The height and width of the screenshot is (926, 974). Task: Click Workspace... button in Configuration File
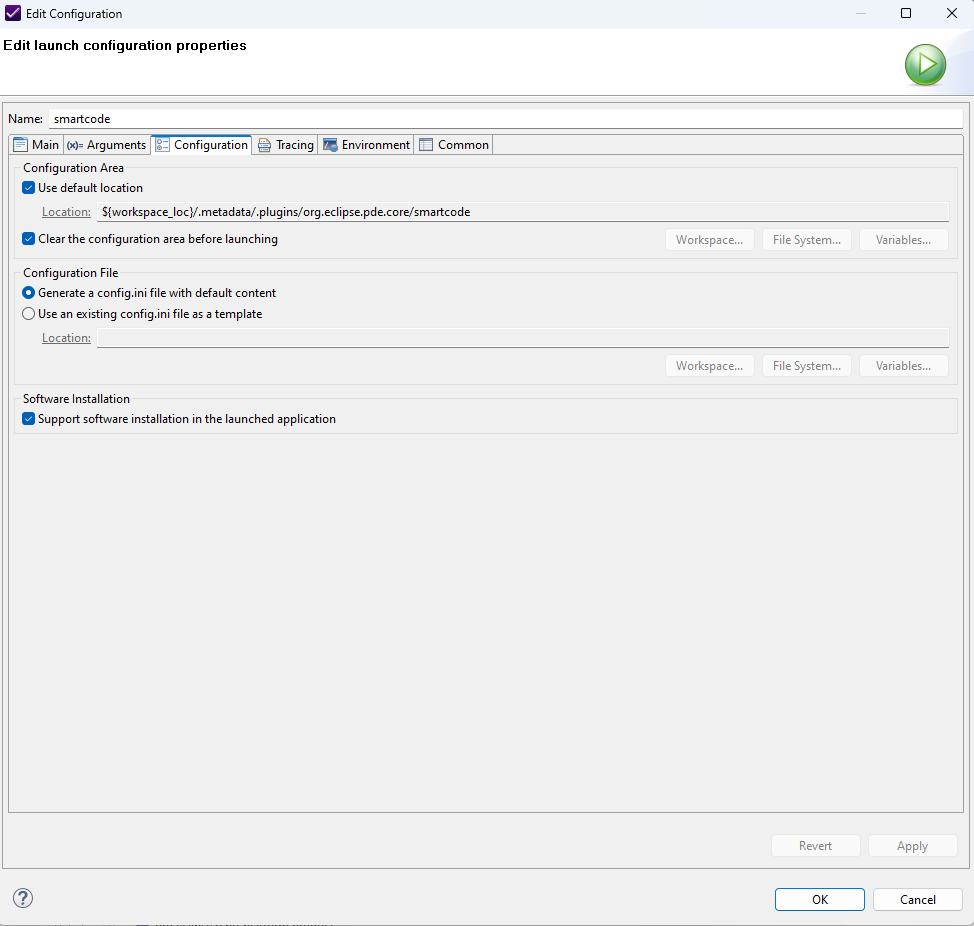[x=709, y=366]
